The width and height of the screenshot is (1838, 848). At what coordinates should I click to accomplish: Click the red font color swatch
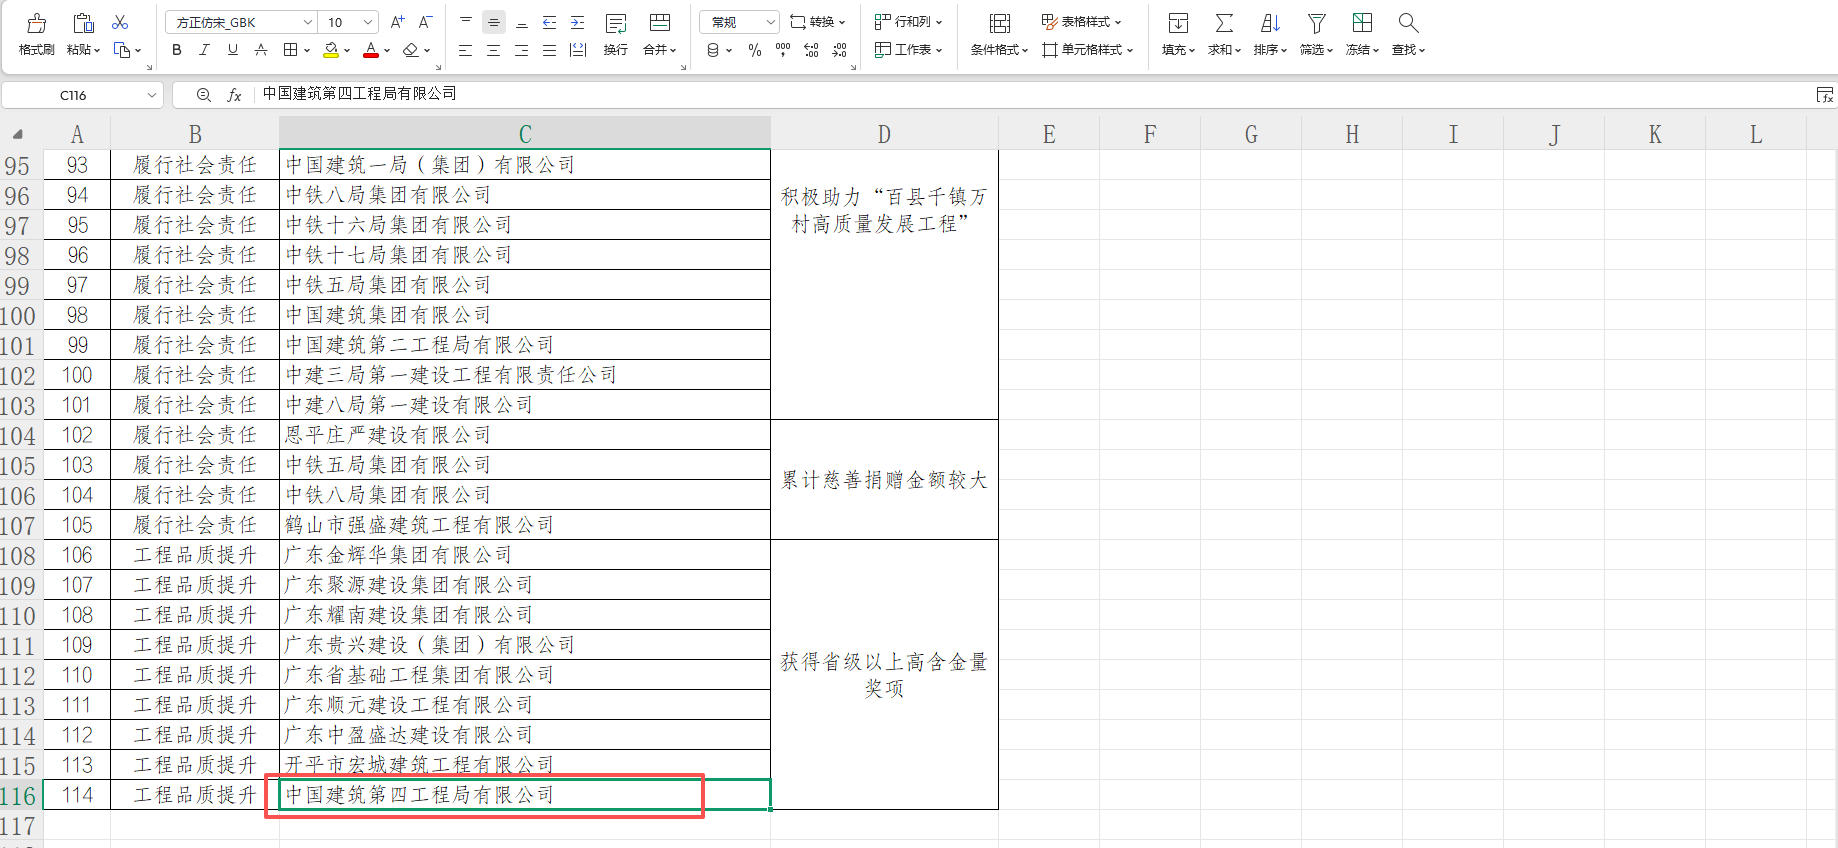coord(371,50)
